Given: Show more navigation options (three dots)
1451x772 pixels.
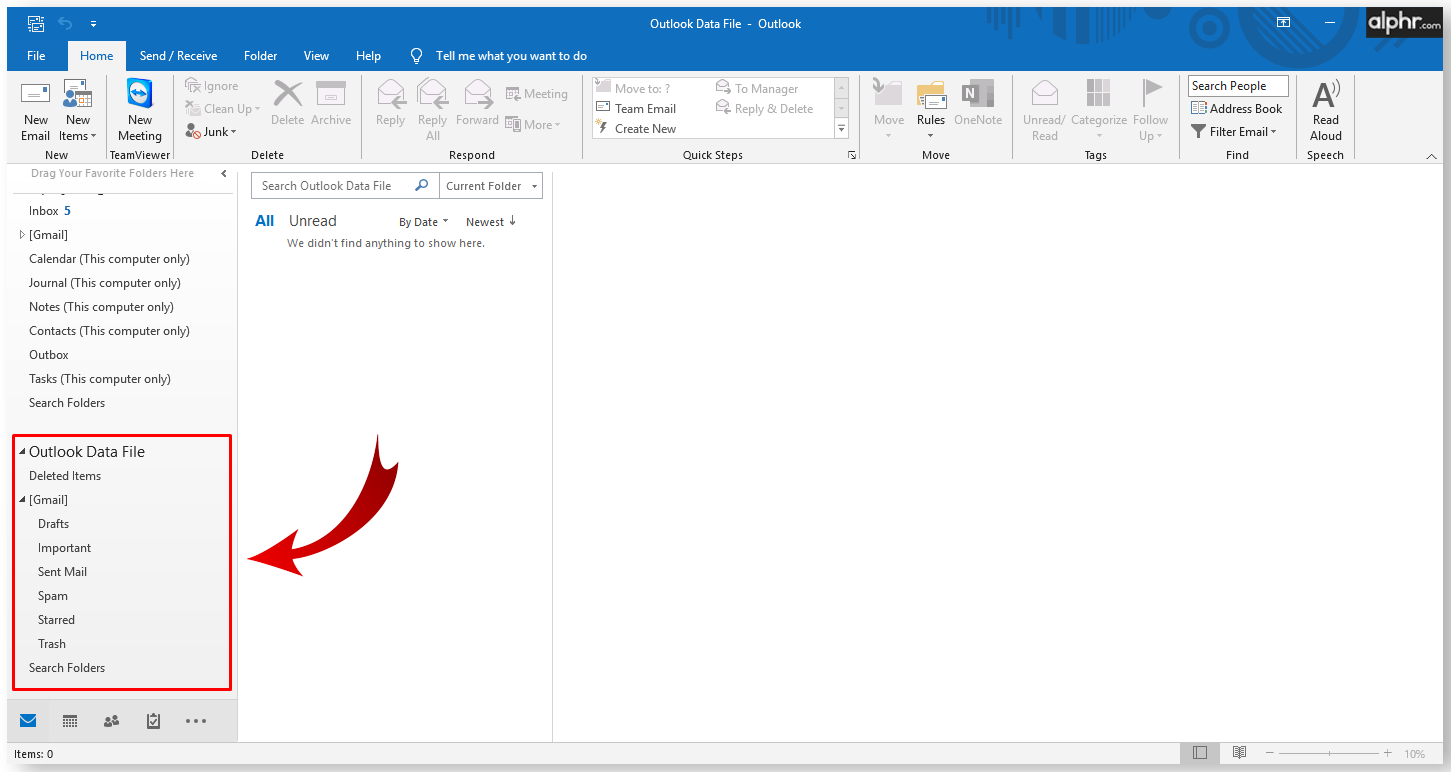Looking at the screenshot, I should 196,721.
